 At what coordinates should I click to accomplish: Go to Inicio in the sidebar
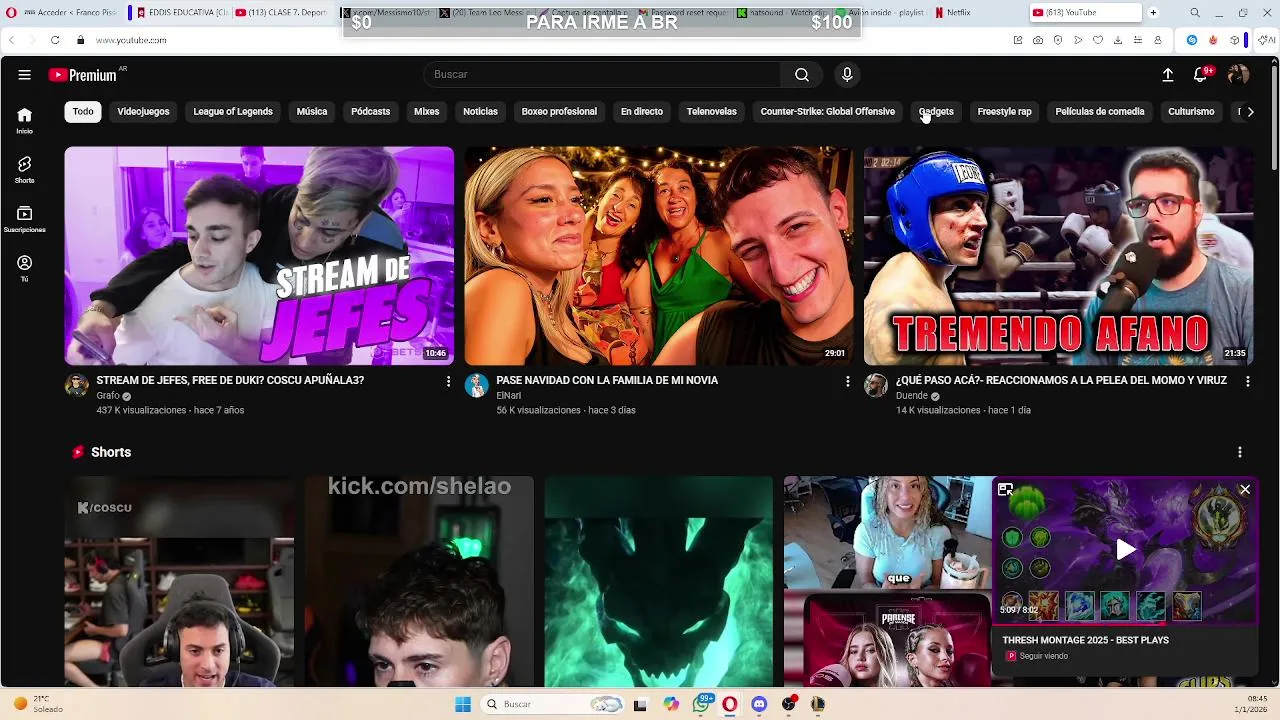coord(24,120)
